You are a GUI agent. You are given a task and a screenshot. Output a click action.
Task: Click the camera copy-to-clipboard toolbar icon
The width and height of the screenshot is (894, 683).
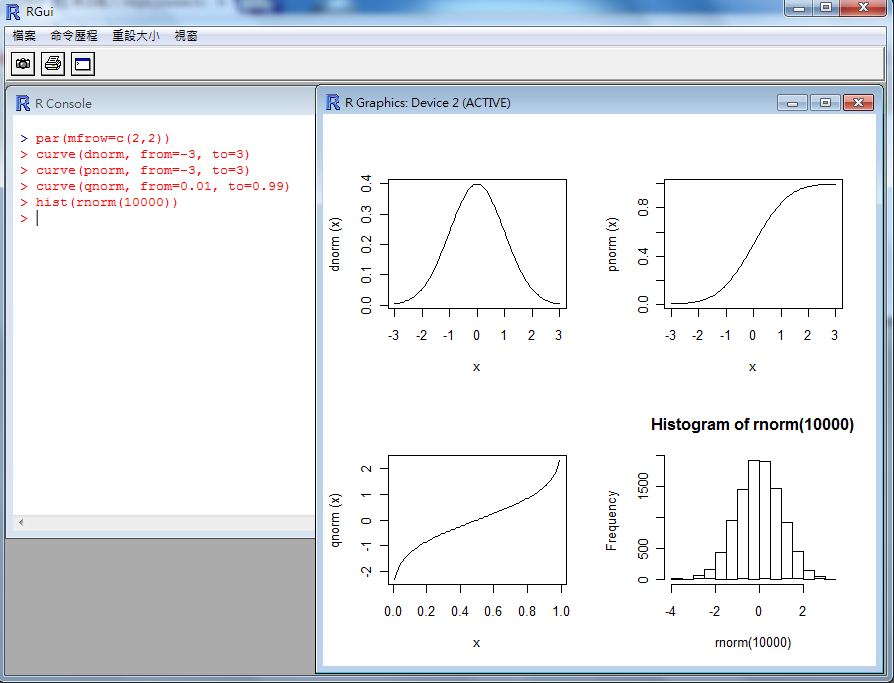click(23, 64)
